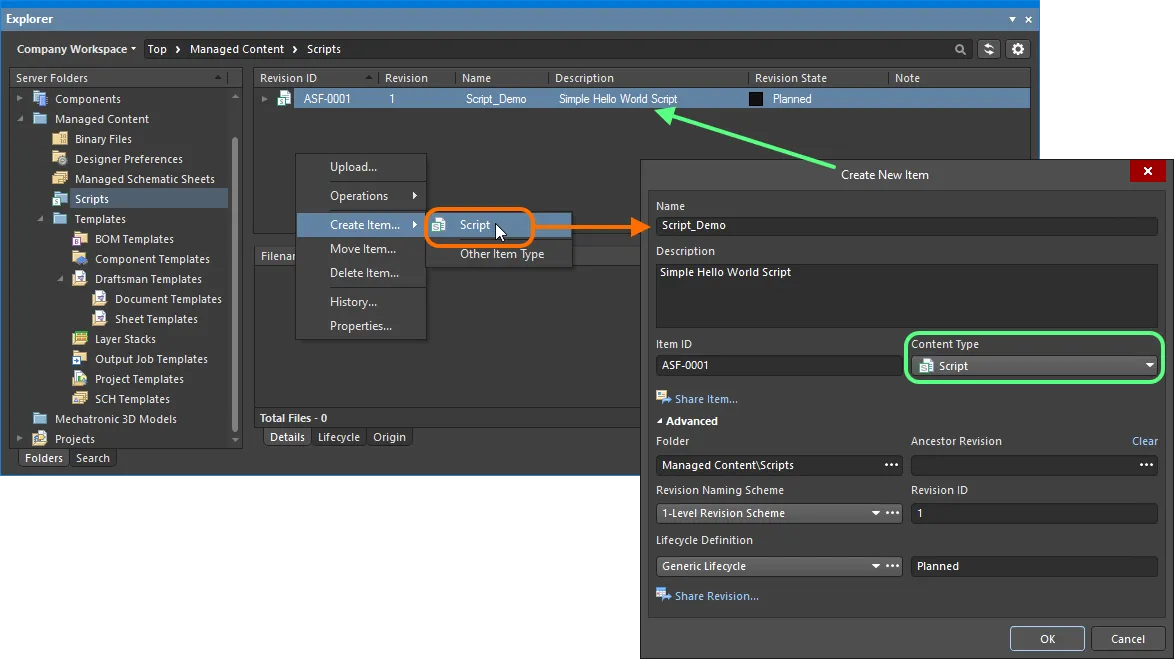
Task: Click the Share Revision icon in dialog
Action: coord(663,594)
